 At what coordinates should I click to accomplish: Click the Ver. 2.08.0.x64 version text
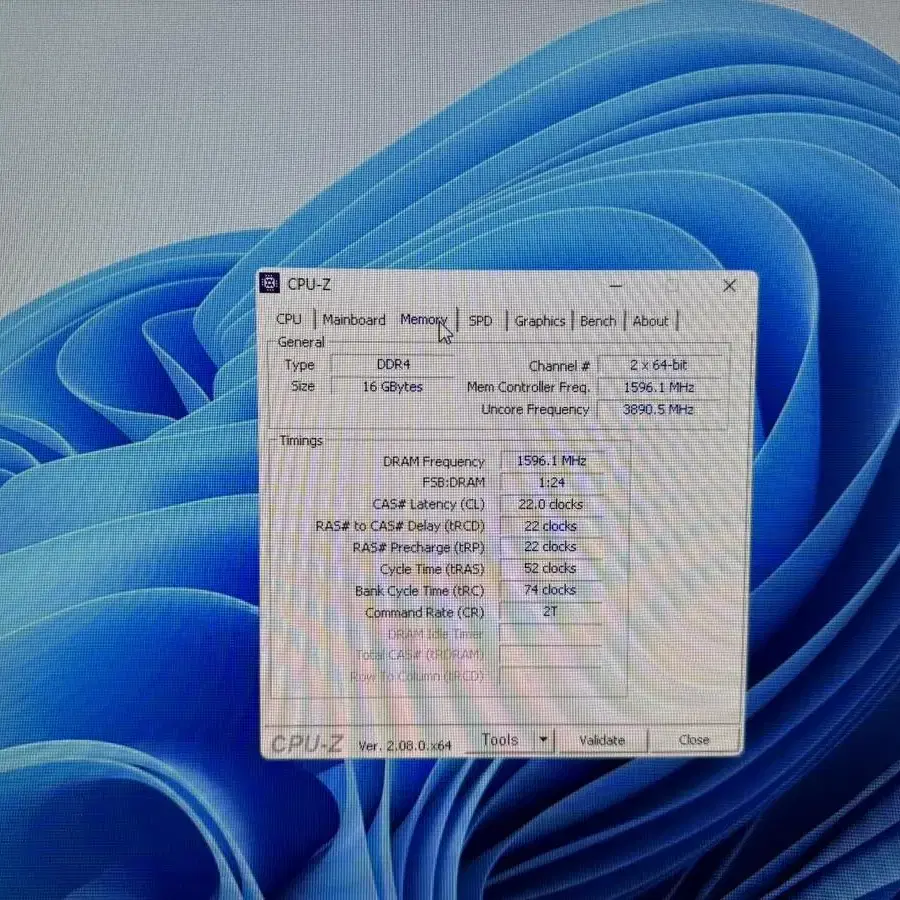(x=405, y=745)
